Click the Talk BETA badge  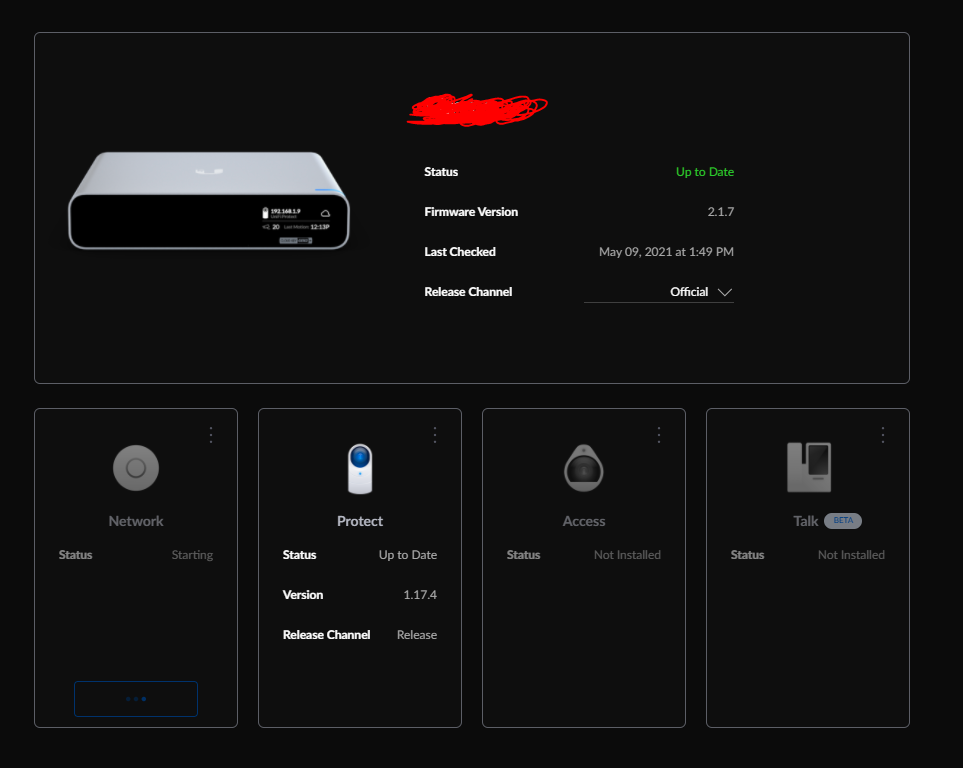(843, 521)
